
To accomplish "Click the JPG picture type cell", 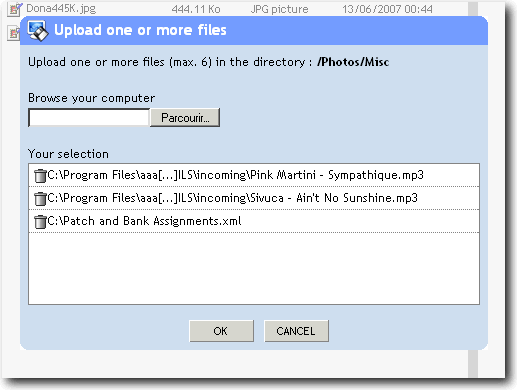I will click(x=279, y=9).
